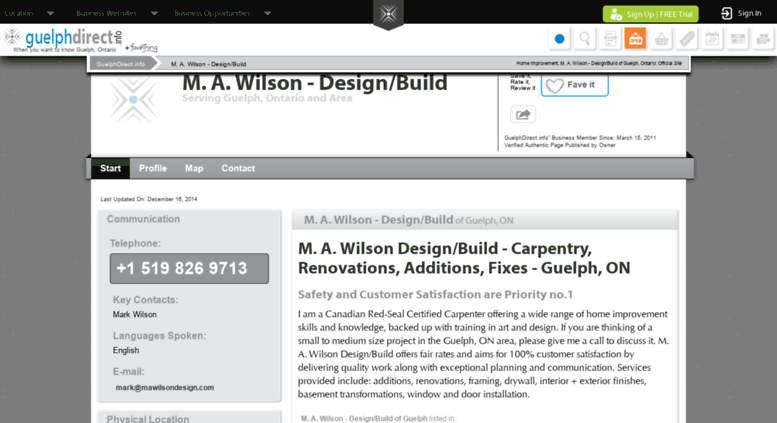
Task: Open the Contact tab
Action: click(x=238, y=168)
